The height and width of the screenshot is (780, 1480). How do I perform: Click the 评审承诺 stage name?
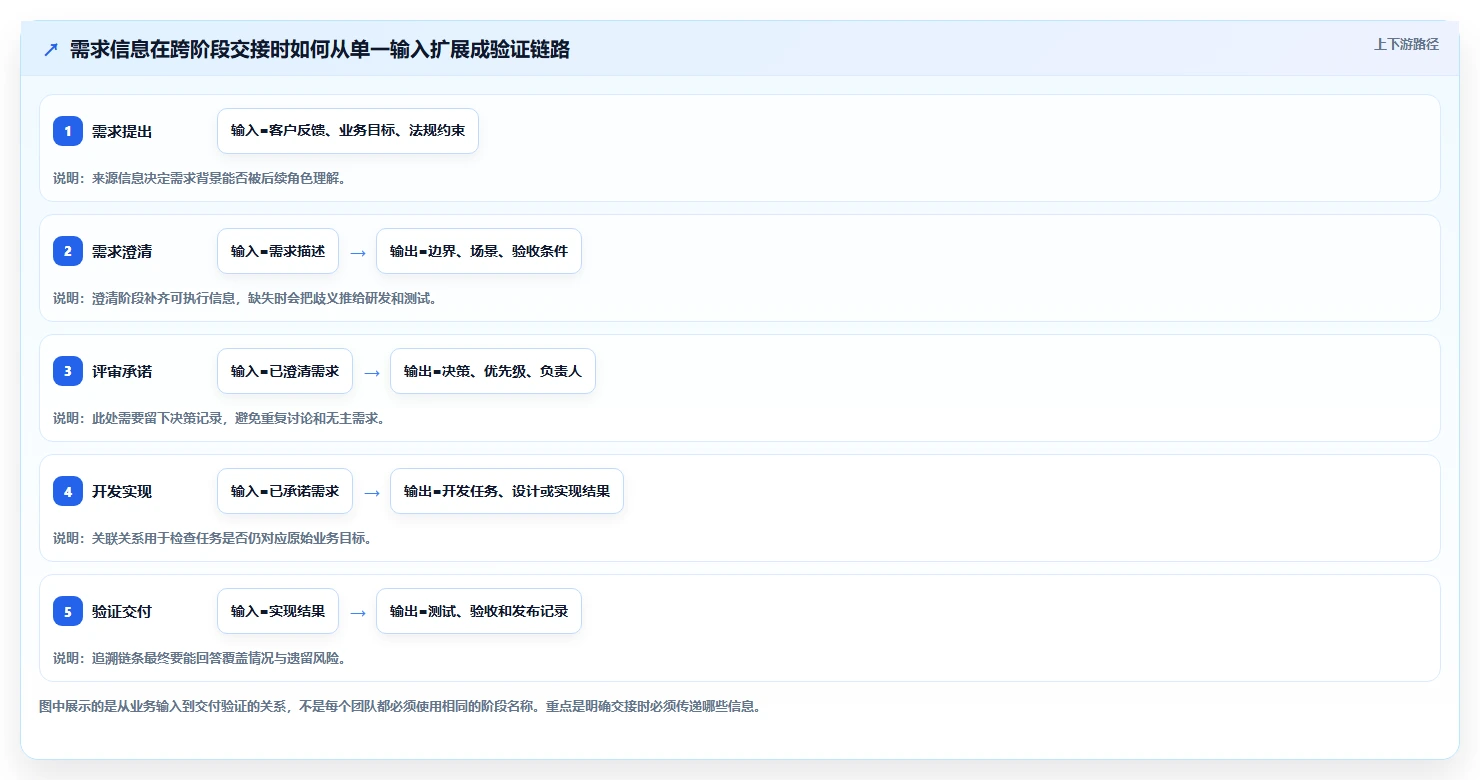tap(122, 371)
